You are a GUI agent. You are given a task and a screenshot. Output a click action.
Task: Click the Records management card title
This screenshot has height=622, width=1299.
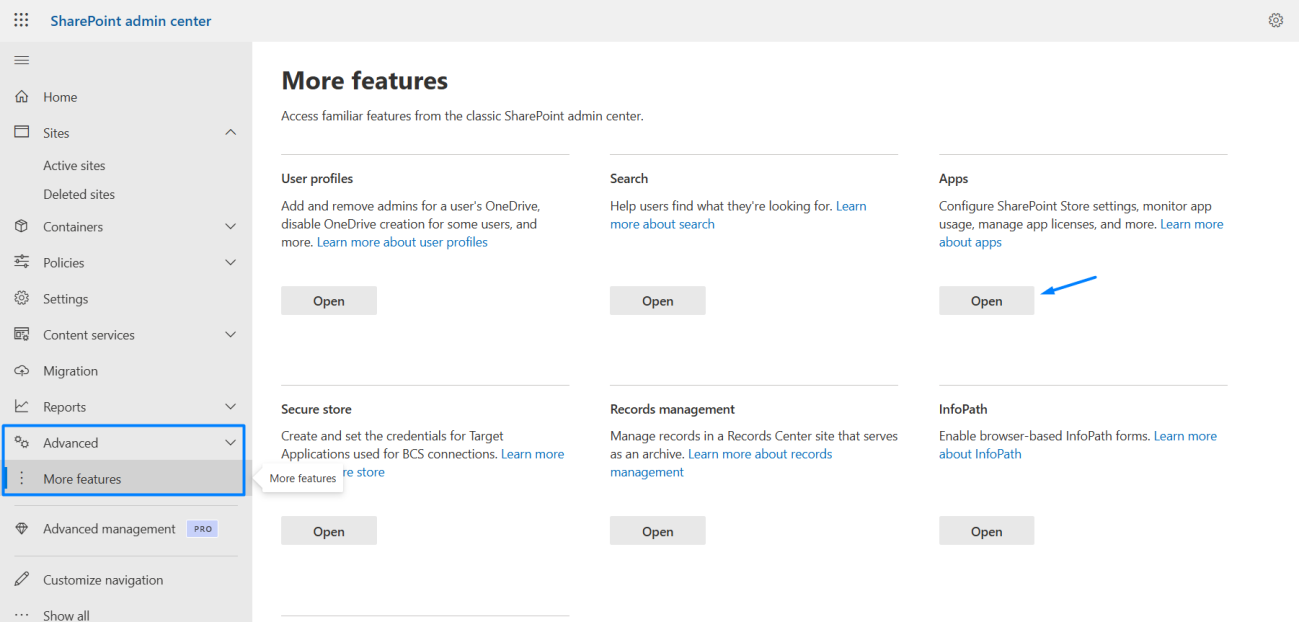coord(672,409)
